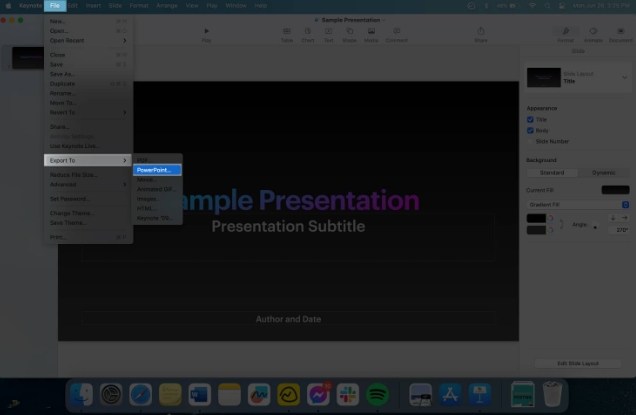This screenshot has width=636, height=415.
Task: Open Spotlight search in menu bar
Action: click(548, 6)
